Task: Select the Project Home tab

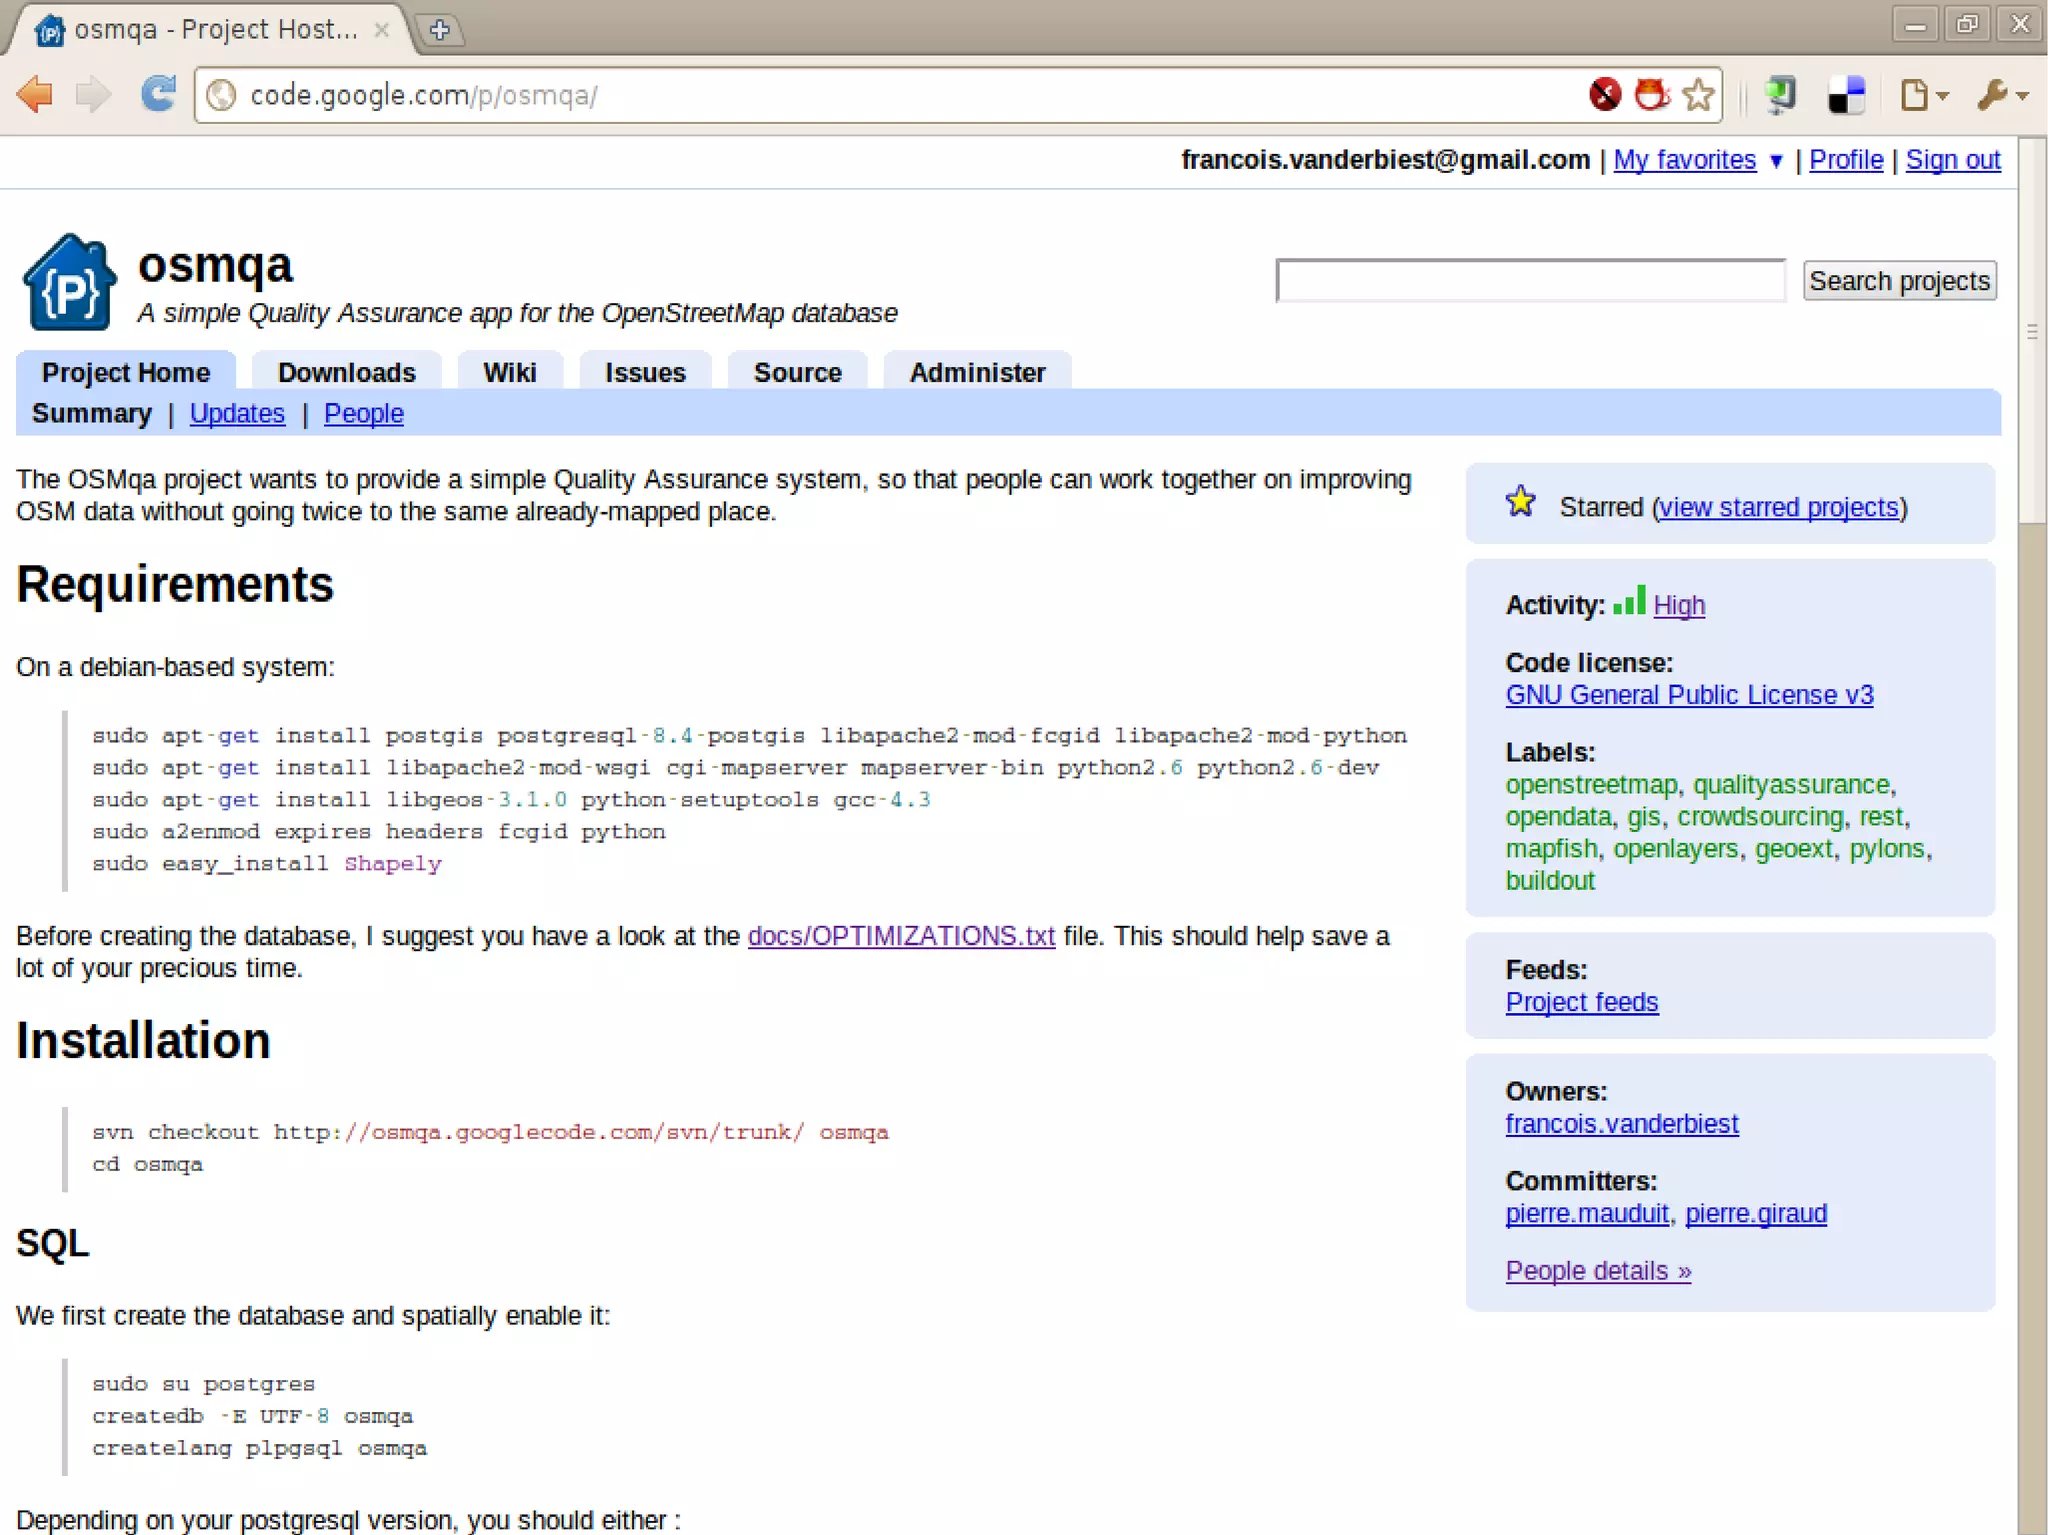Action: [126, 372]
